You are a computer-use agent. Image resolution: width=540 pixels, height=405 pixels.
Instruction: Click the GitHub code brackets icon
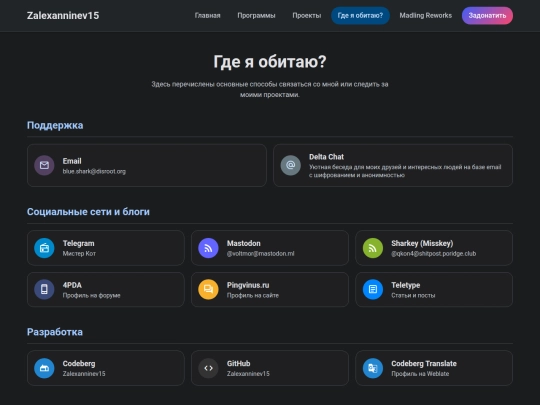(x=208, y=368)
